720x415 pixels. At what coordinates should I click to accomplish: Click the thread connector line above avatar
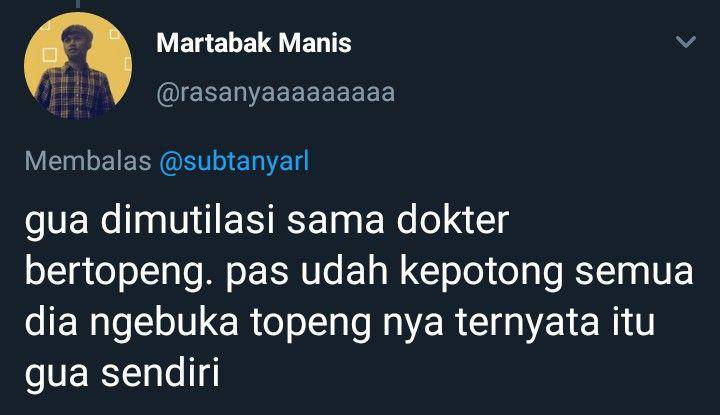tap(78, 4)
